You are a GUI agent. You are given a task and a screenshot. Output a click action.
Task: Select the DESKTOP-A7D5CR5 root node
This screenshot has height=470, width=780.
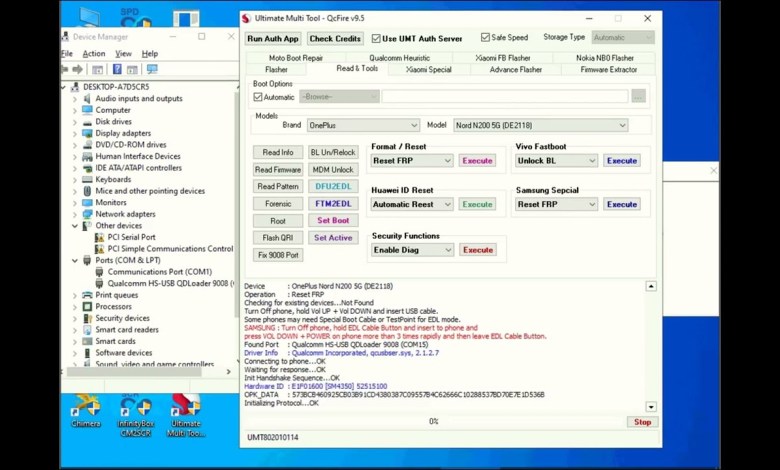[x=115, y=87]
